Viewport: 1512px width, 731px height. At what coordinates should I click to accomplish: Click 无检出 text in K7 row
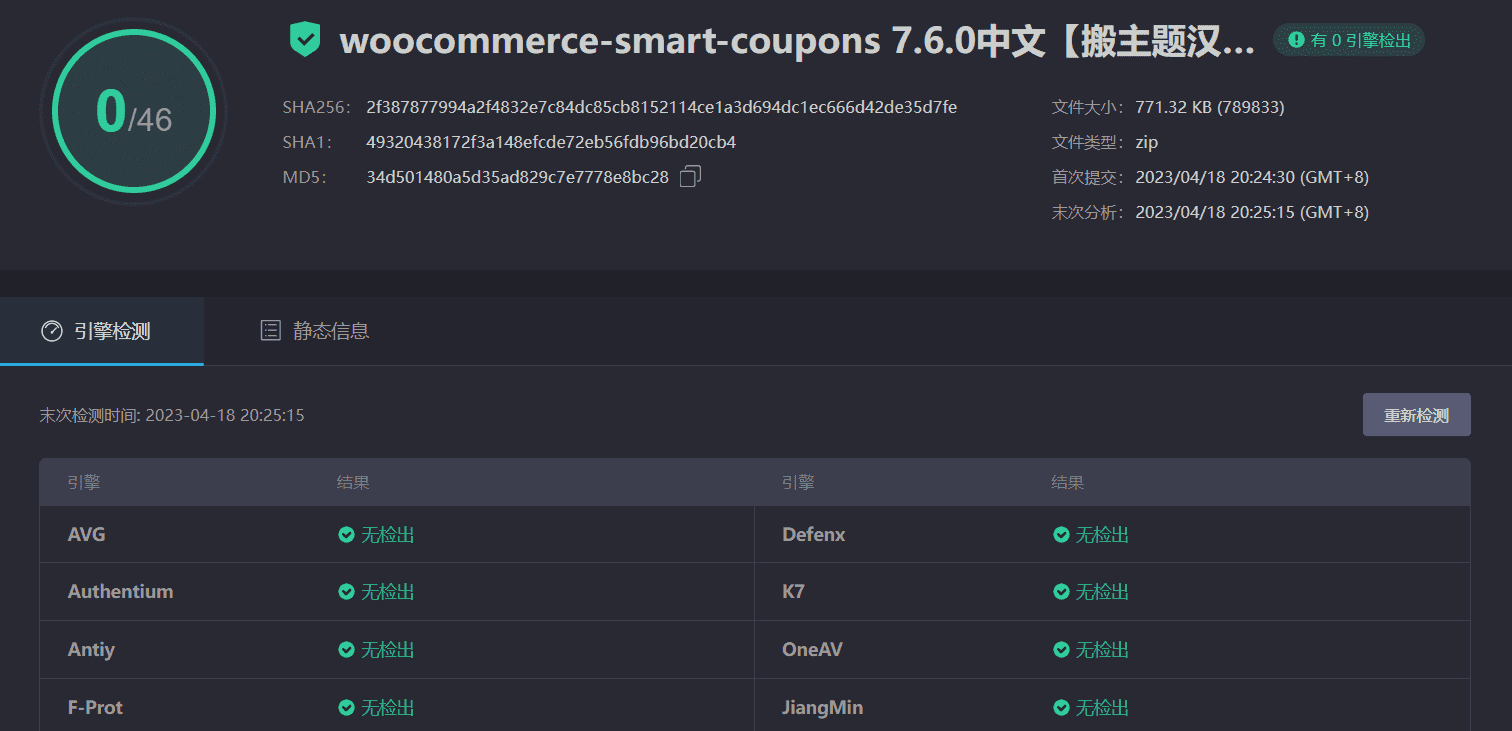1102,592
